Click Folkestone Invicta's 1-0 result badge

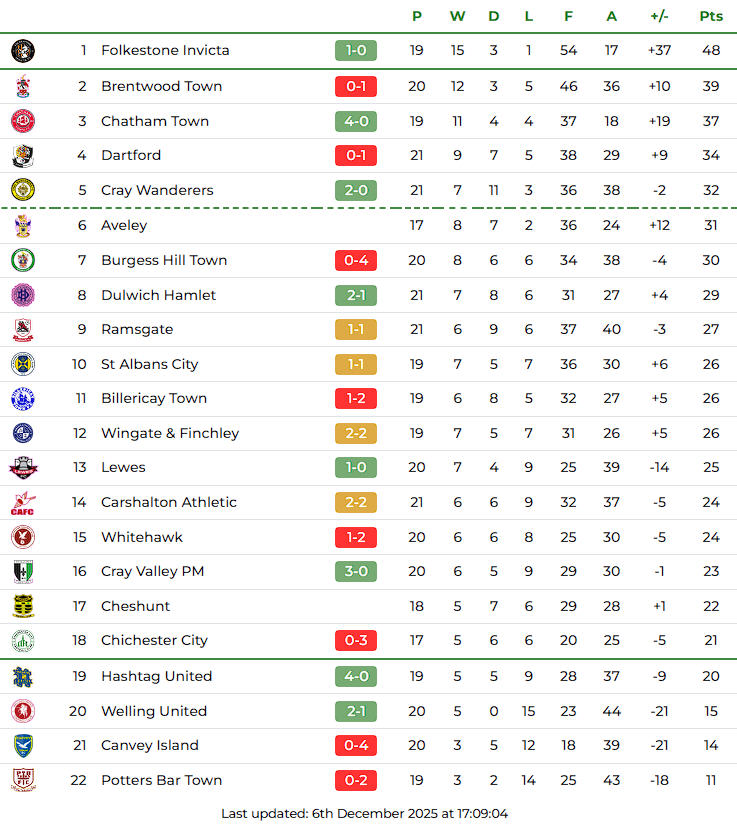(x=356, y=50)
